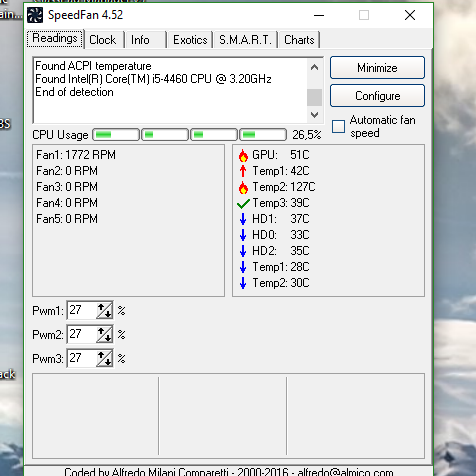This screenshot has width=476, height=476.
Task: Click the "GPU: 51C" temperature text
Action: pos(281,155)
